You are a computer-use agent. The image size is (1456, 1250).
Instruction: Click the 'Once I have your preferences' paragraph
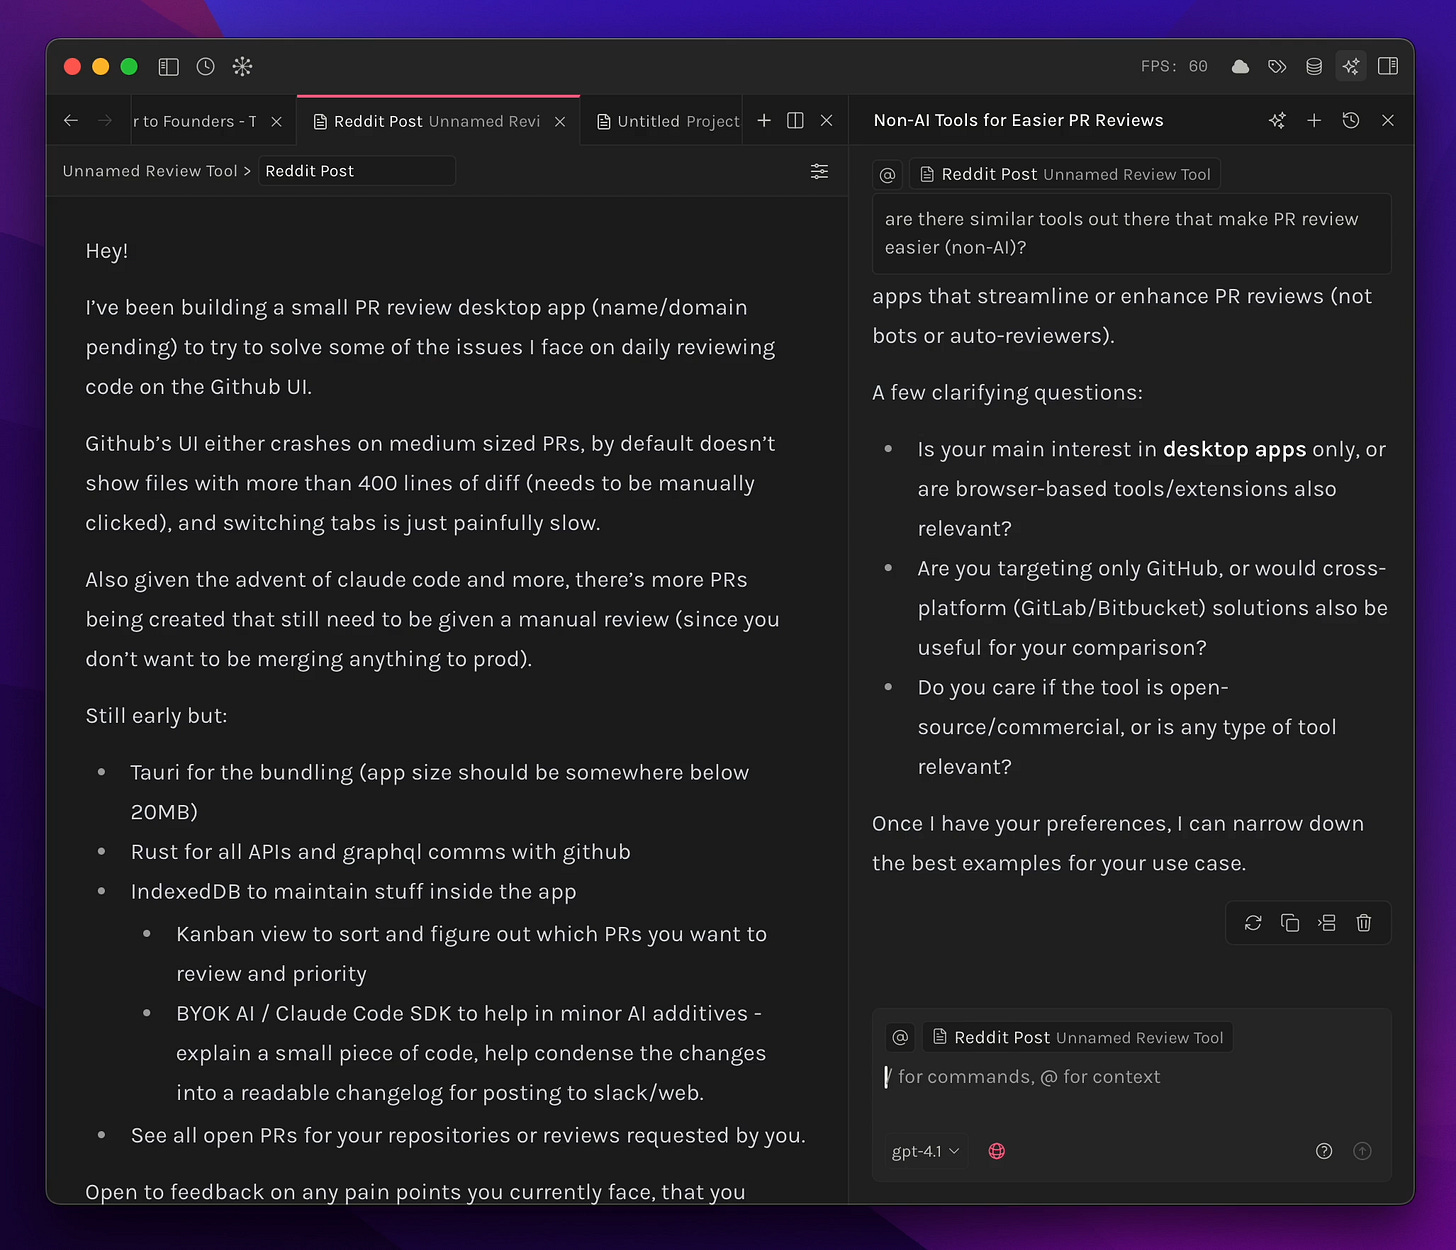coord(1118,844)
